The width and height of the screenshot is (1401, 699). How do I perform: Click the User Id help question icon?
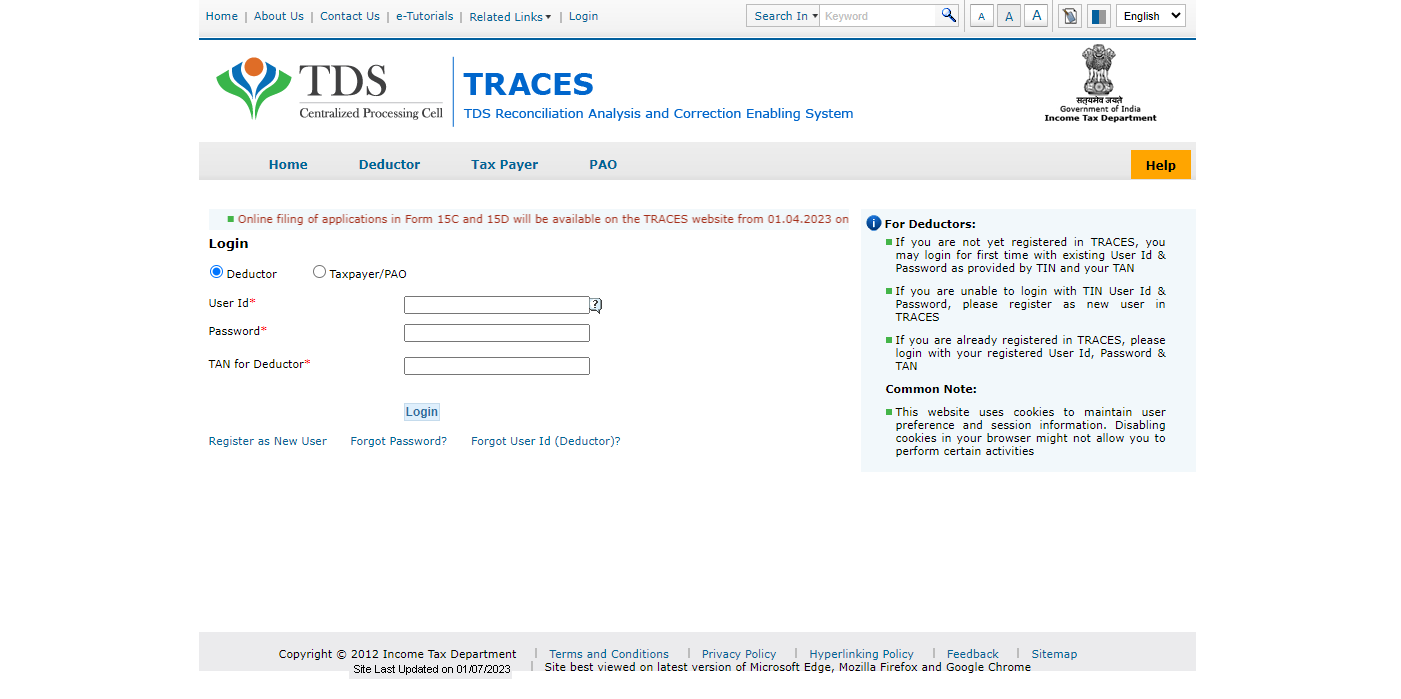tap(596, 305)
